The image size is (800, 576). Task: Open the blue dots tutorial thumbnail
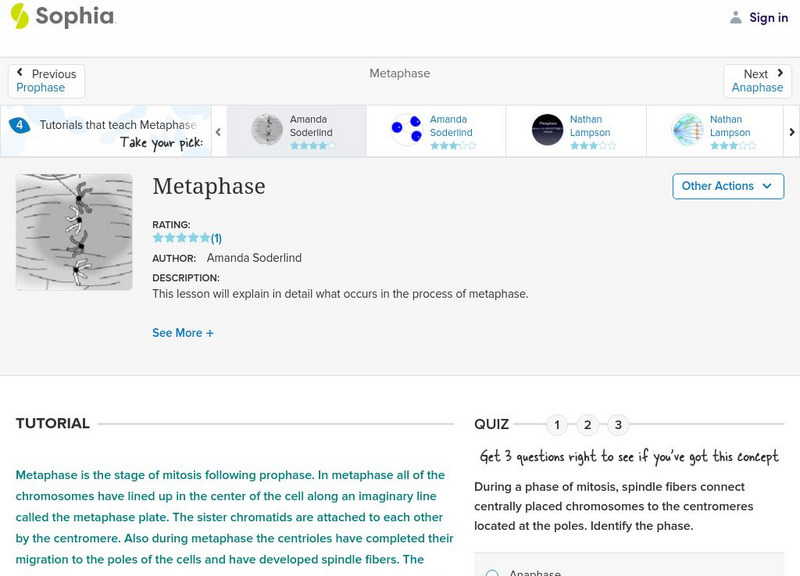(406, 130)
